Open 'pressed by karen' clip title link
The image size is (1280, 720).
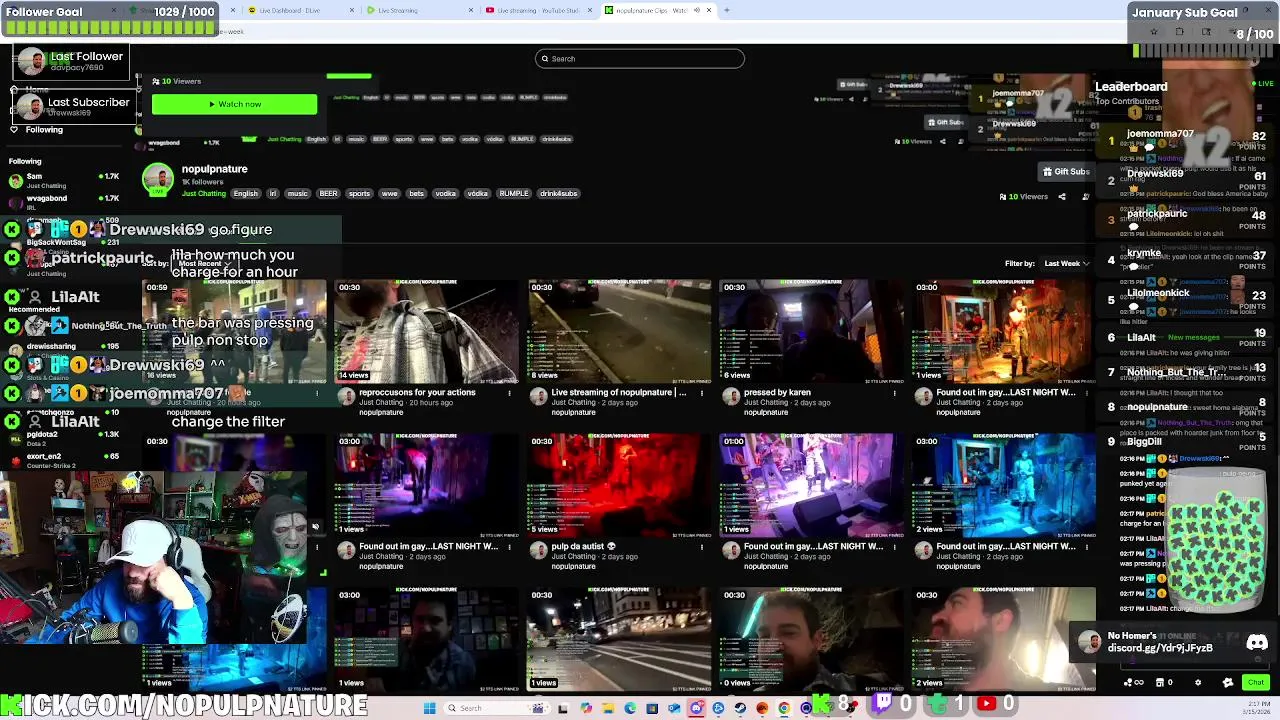[x=777, y=392]
